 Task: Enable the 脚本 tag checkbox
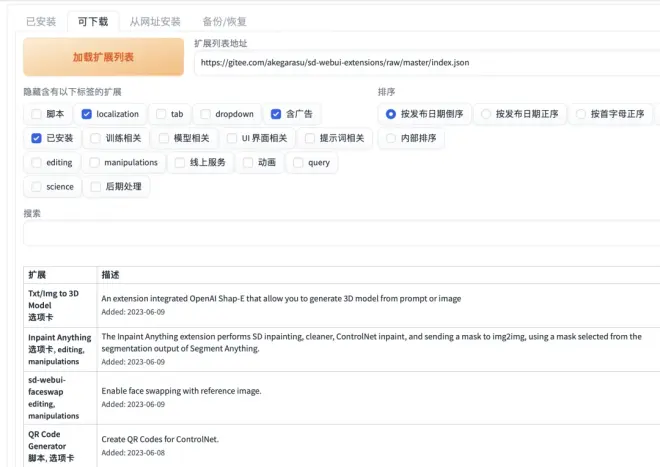coord(37,114)
